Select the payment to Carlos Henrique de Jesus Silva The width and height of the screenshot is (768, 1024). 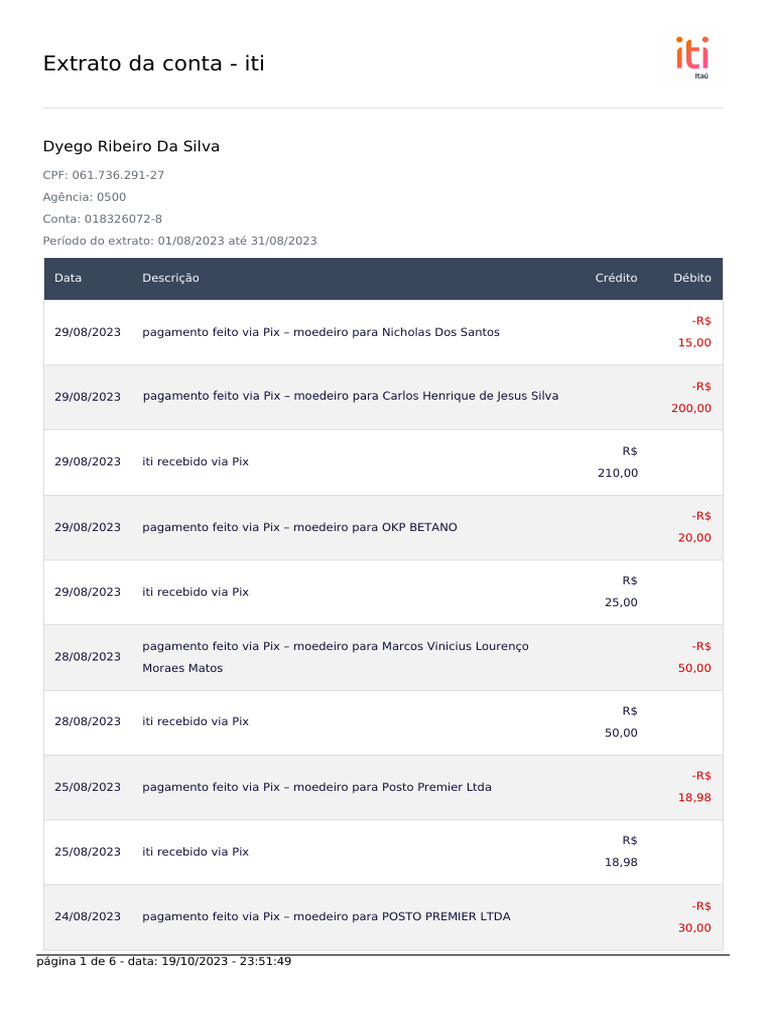coord(351,396)
